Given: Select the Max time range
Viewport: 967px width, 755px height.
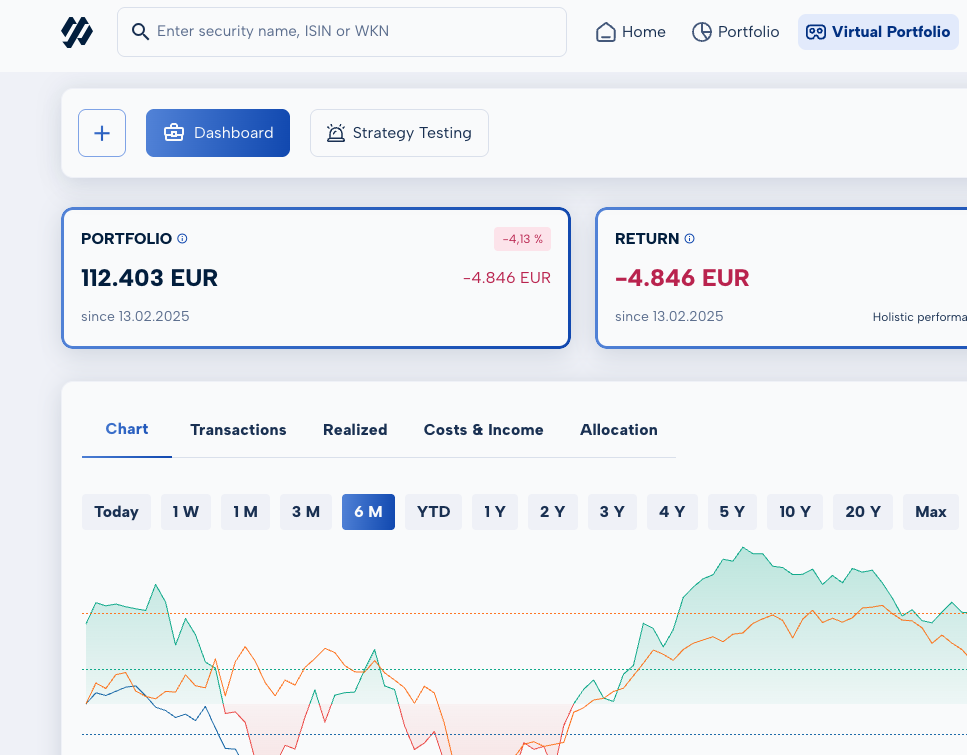Looking at the screenshot, I should tap(931, 512).
